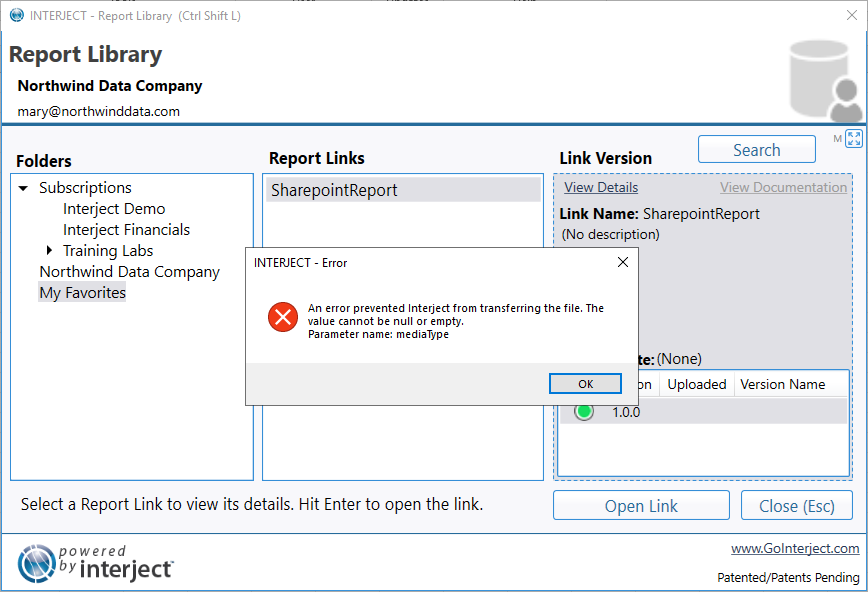The image size is (868, 592).
Task: Click the red error icon in dialog
Action: [283, 317]
